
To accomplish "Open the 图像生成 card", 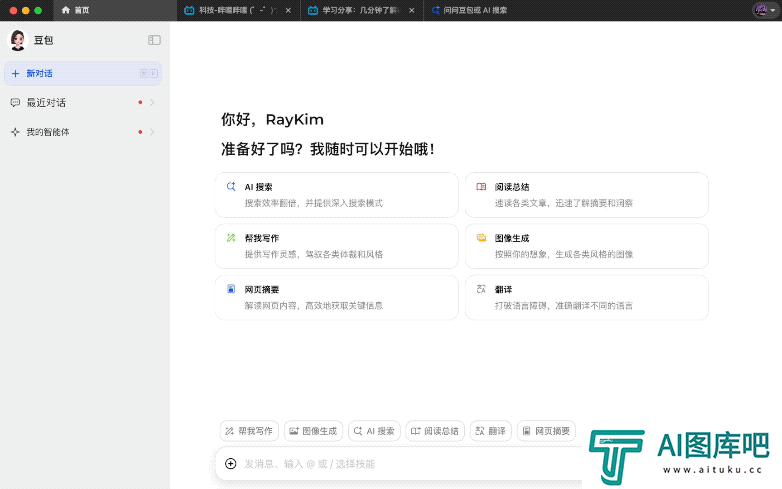I will (586, 246).
